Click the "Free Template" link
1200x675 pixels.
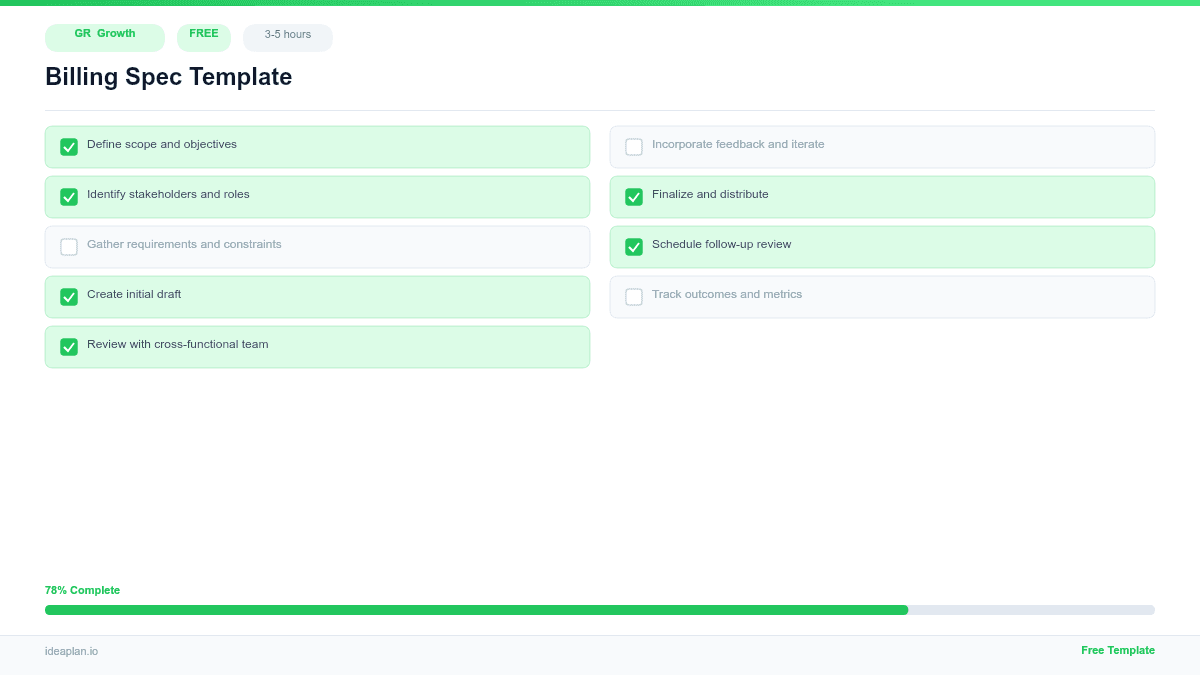point(1117,650)
